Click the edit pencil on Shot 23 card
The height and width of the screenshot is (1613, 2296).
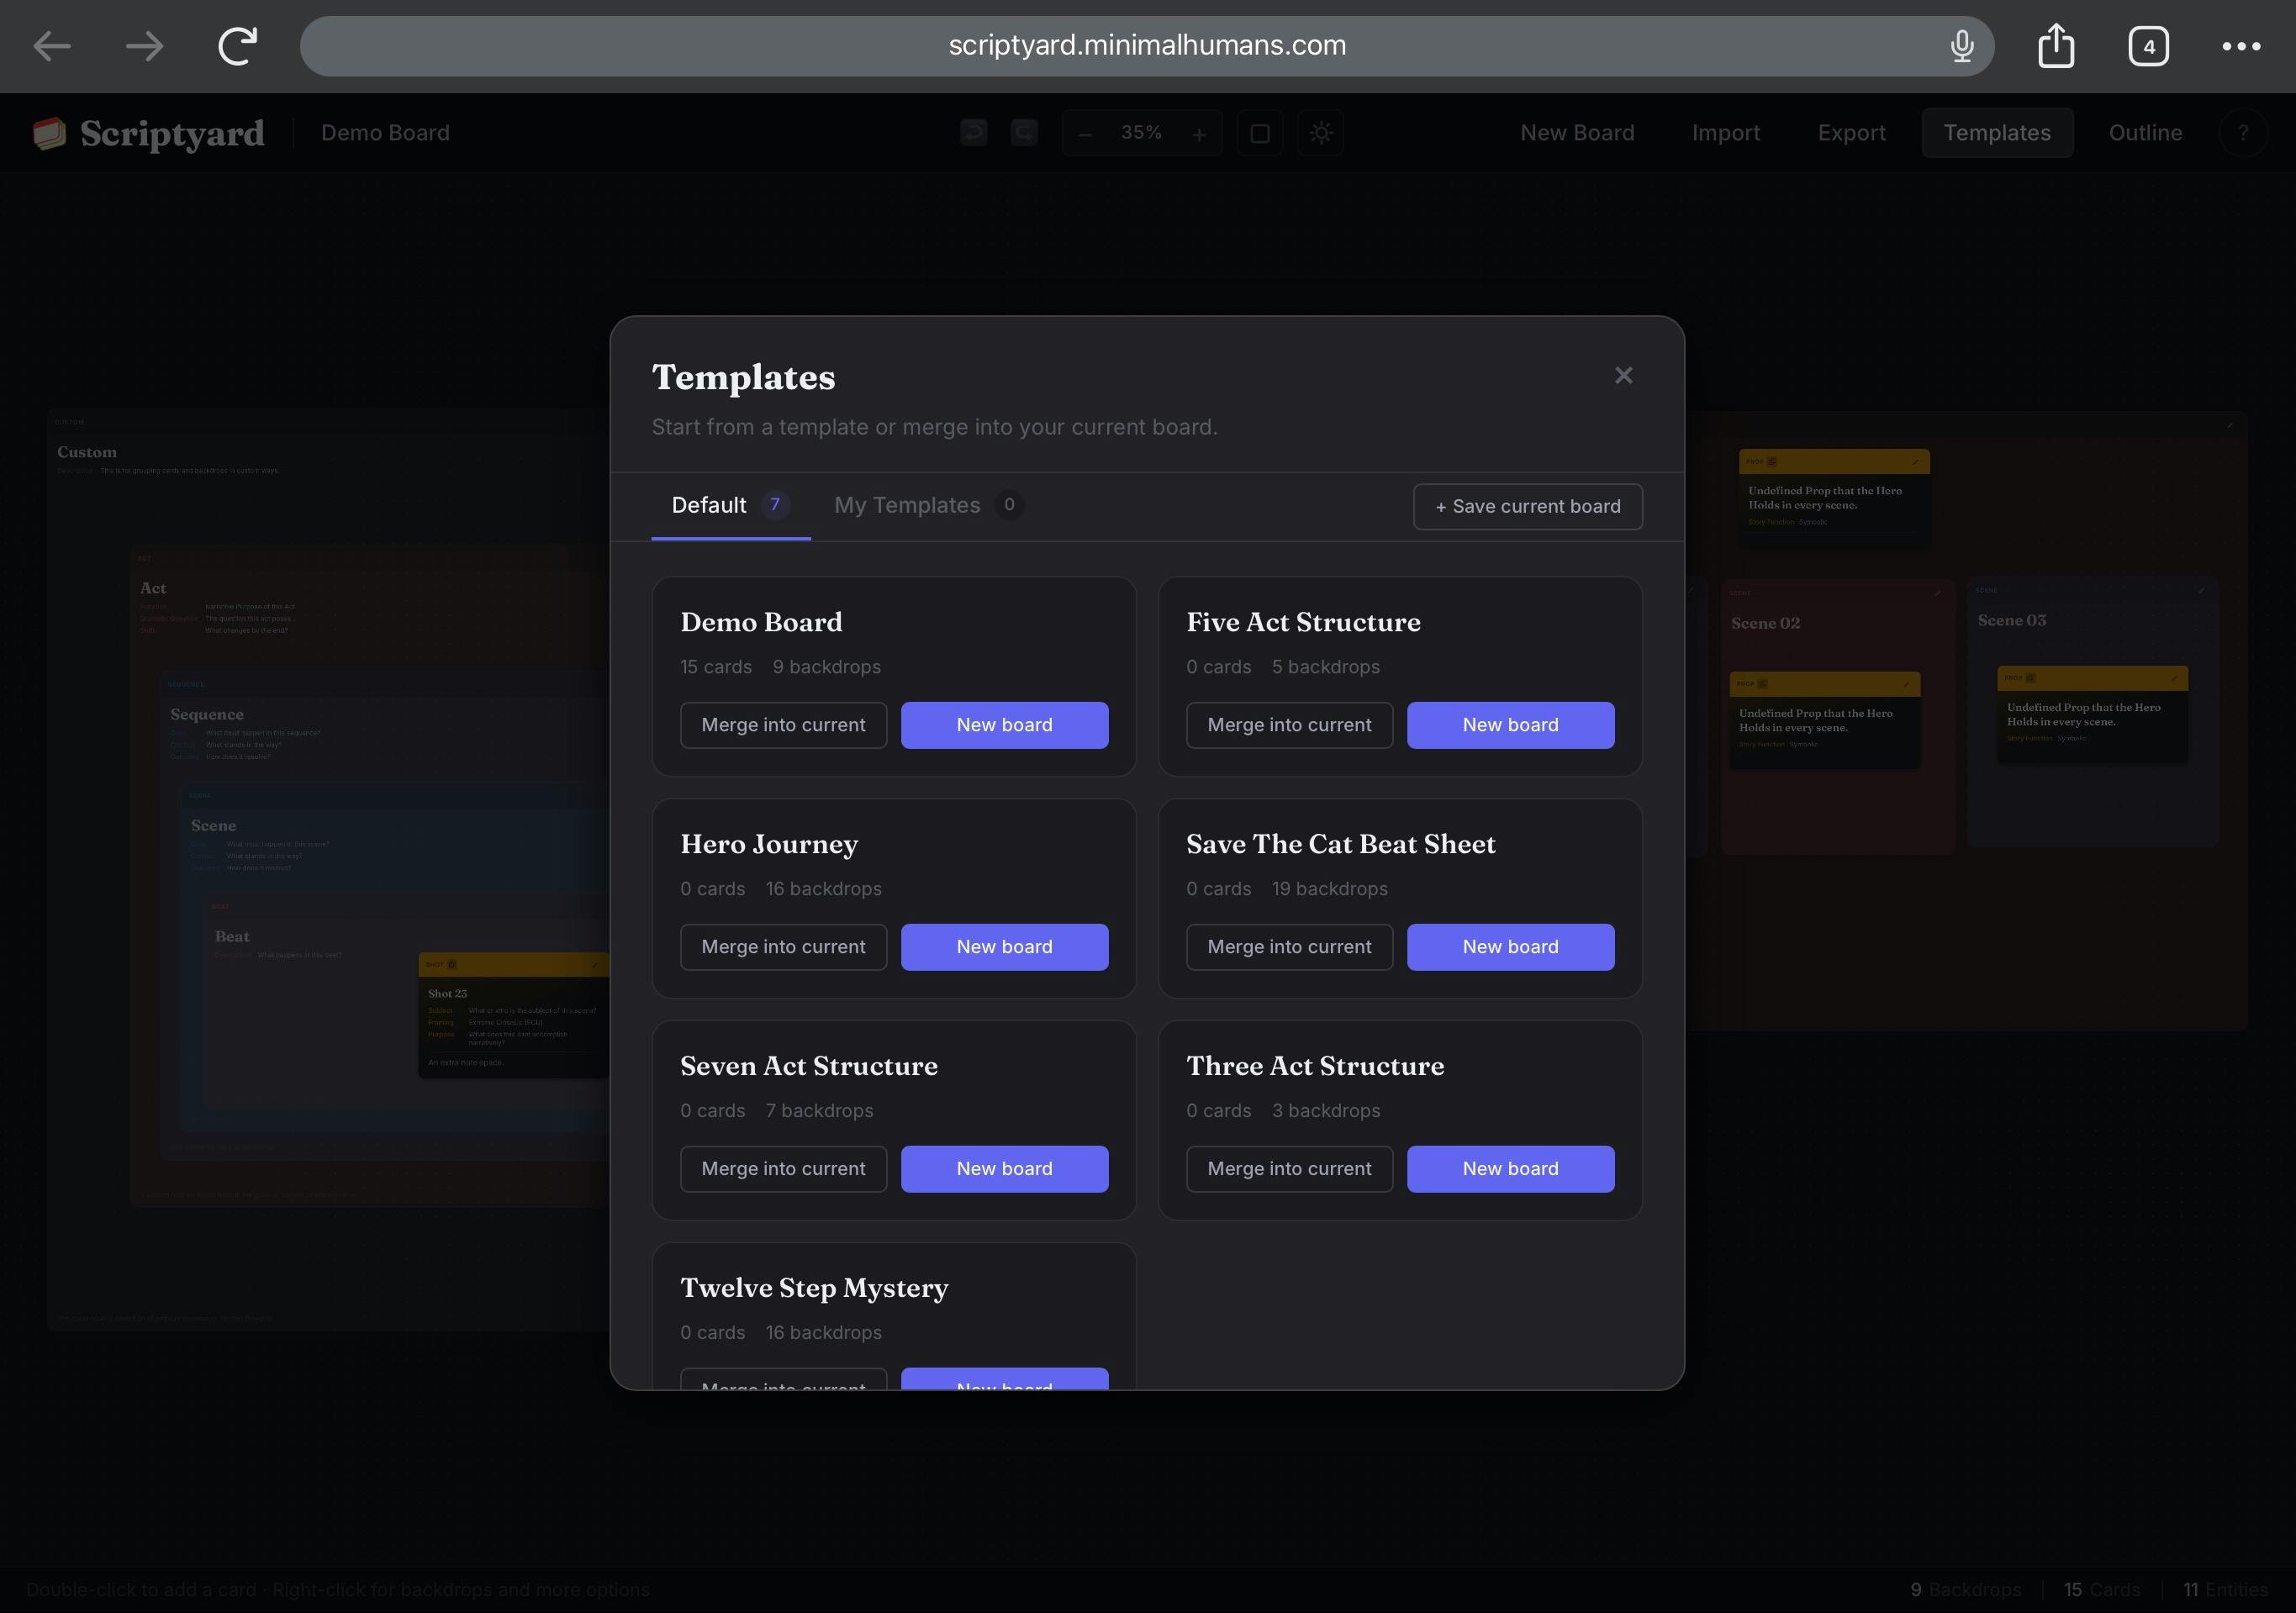595,964
